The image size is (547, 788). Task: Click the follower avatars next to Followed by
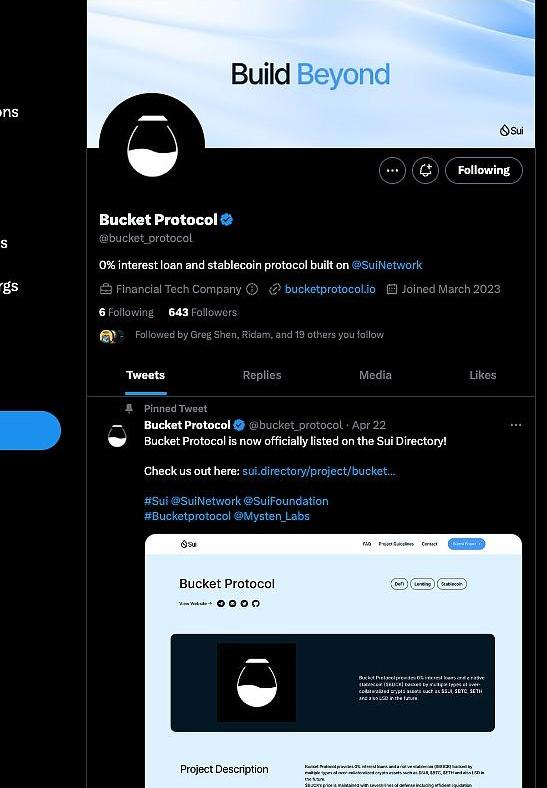coord(112,336)
